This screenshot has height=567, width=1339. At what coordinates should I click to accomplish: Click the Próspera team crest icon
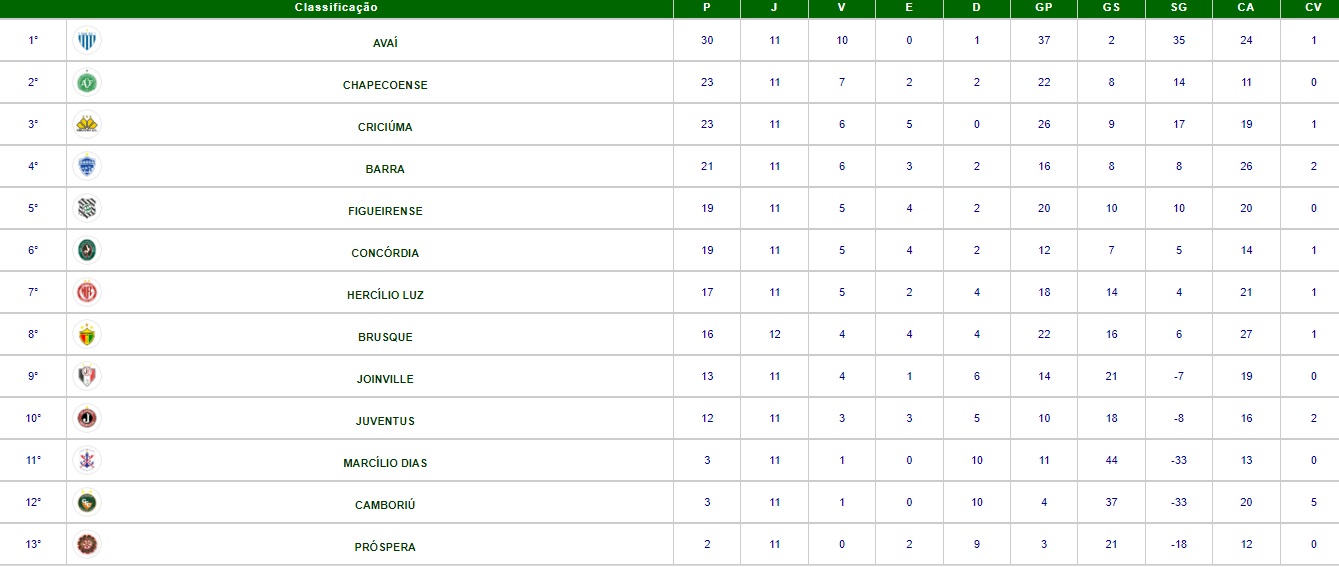[88, 544]
